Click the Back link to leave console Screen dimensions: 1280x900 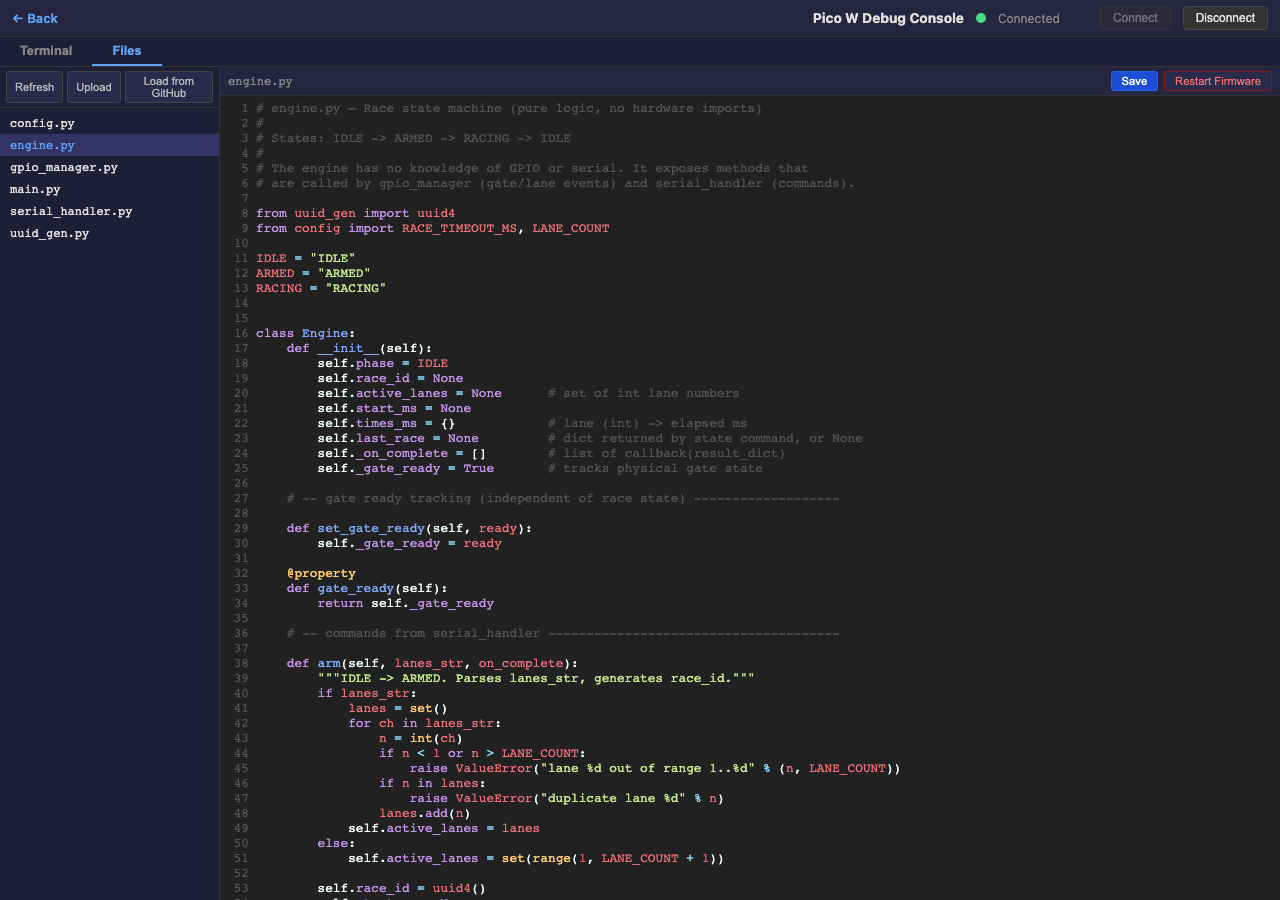click(35, 18)
